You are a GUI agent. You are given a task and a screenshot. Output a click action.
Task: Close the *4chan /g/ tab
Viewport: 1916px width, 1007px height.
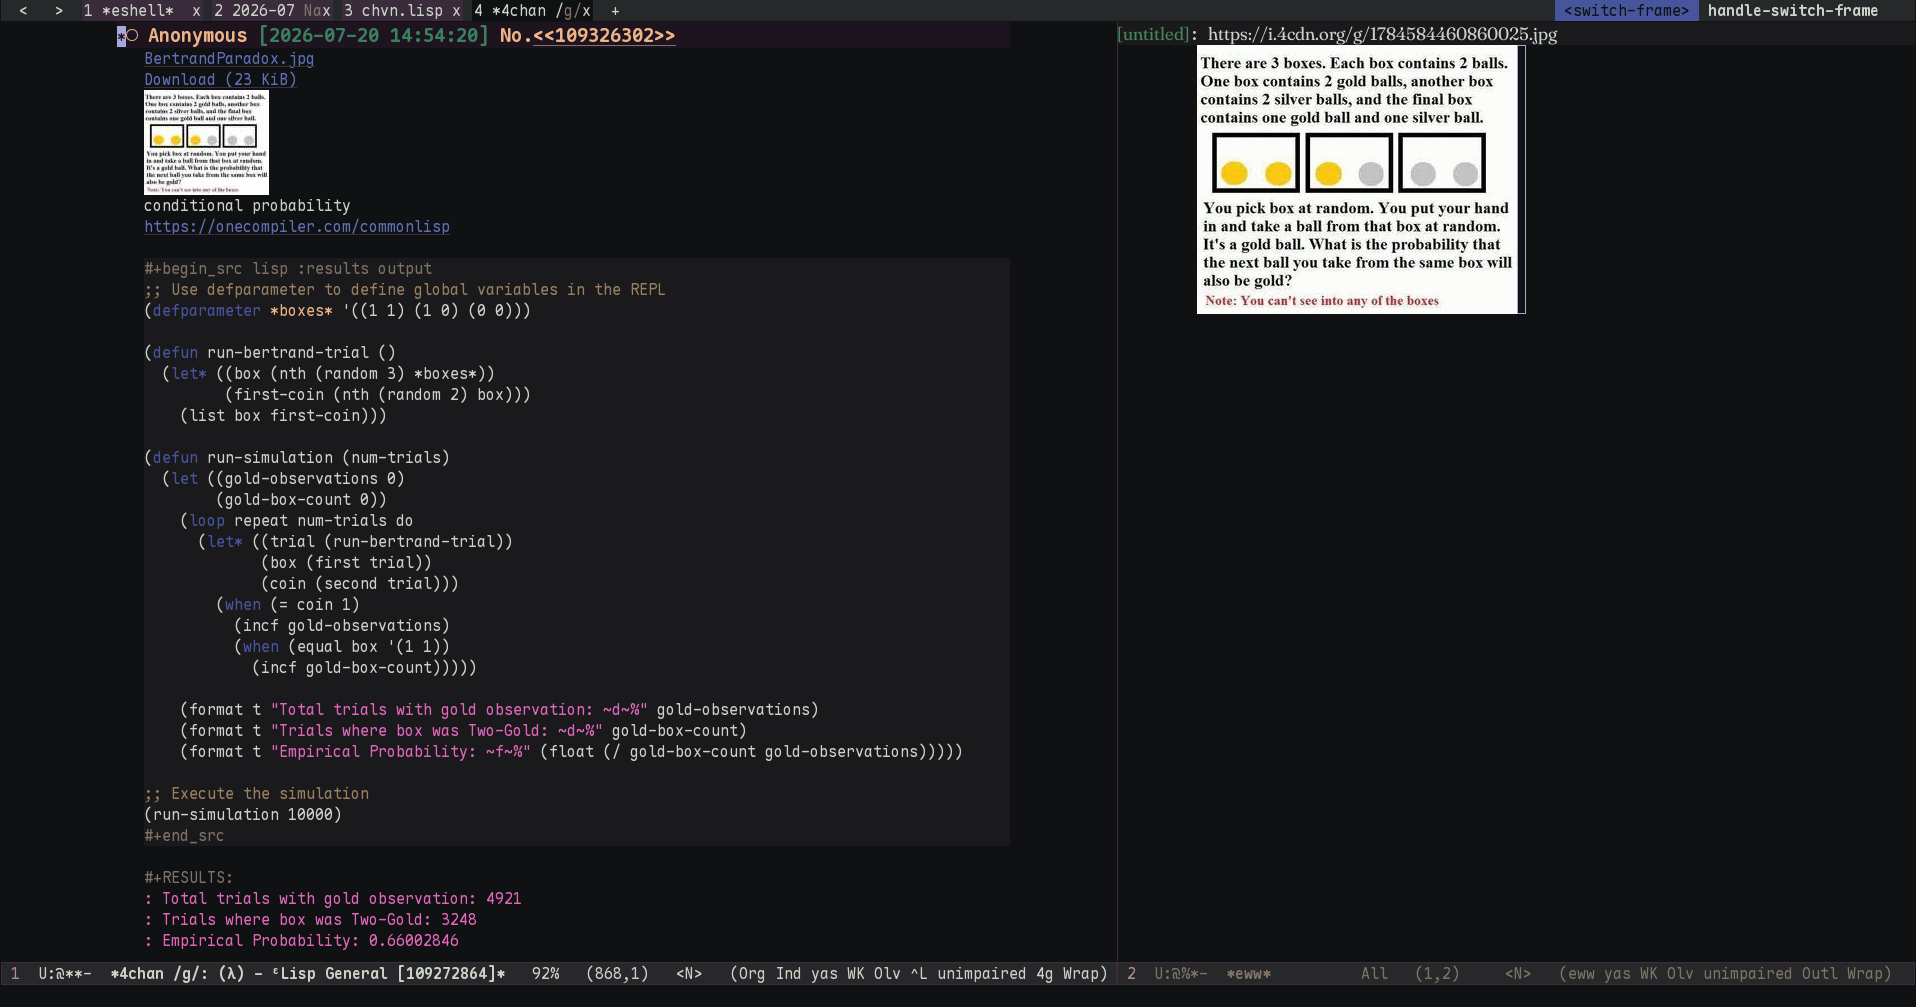pos(586,11)
